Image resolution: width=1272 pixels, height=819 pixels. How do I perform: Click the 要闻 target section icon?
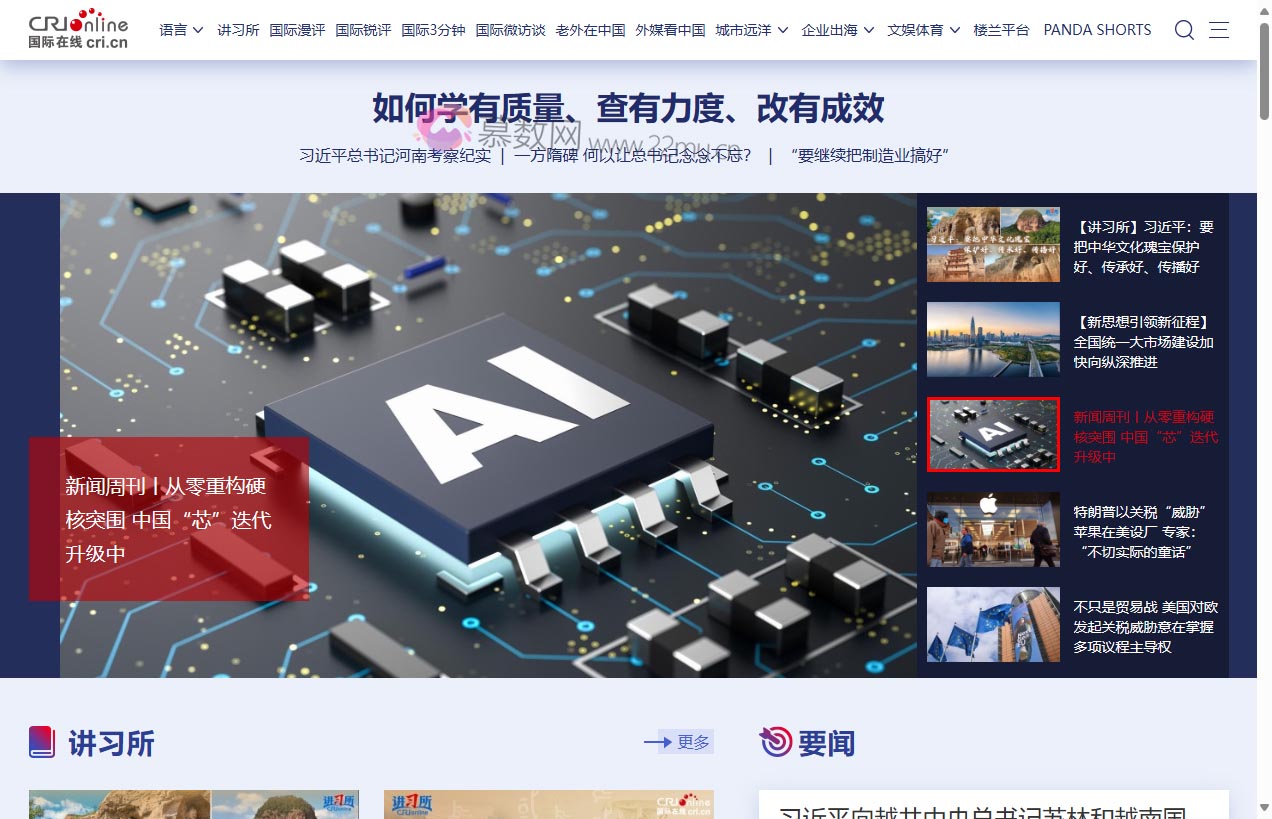coord(776,742)
